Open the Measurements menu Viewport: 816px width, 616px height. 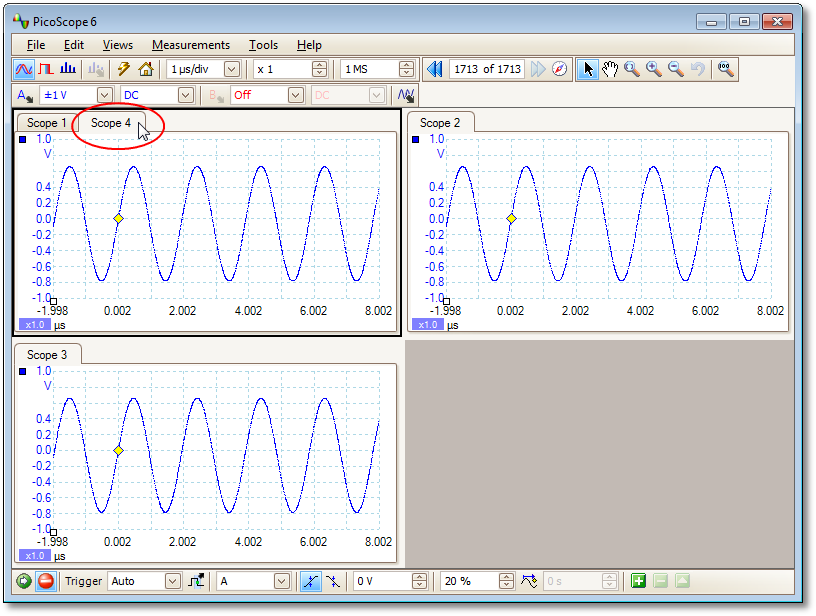coord(190,45)
